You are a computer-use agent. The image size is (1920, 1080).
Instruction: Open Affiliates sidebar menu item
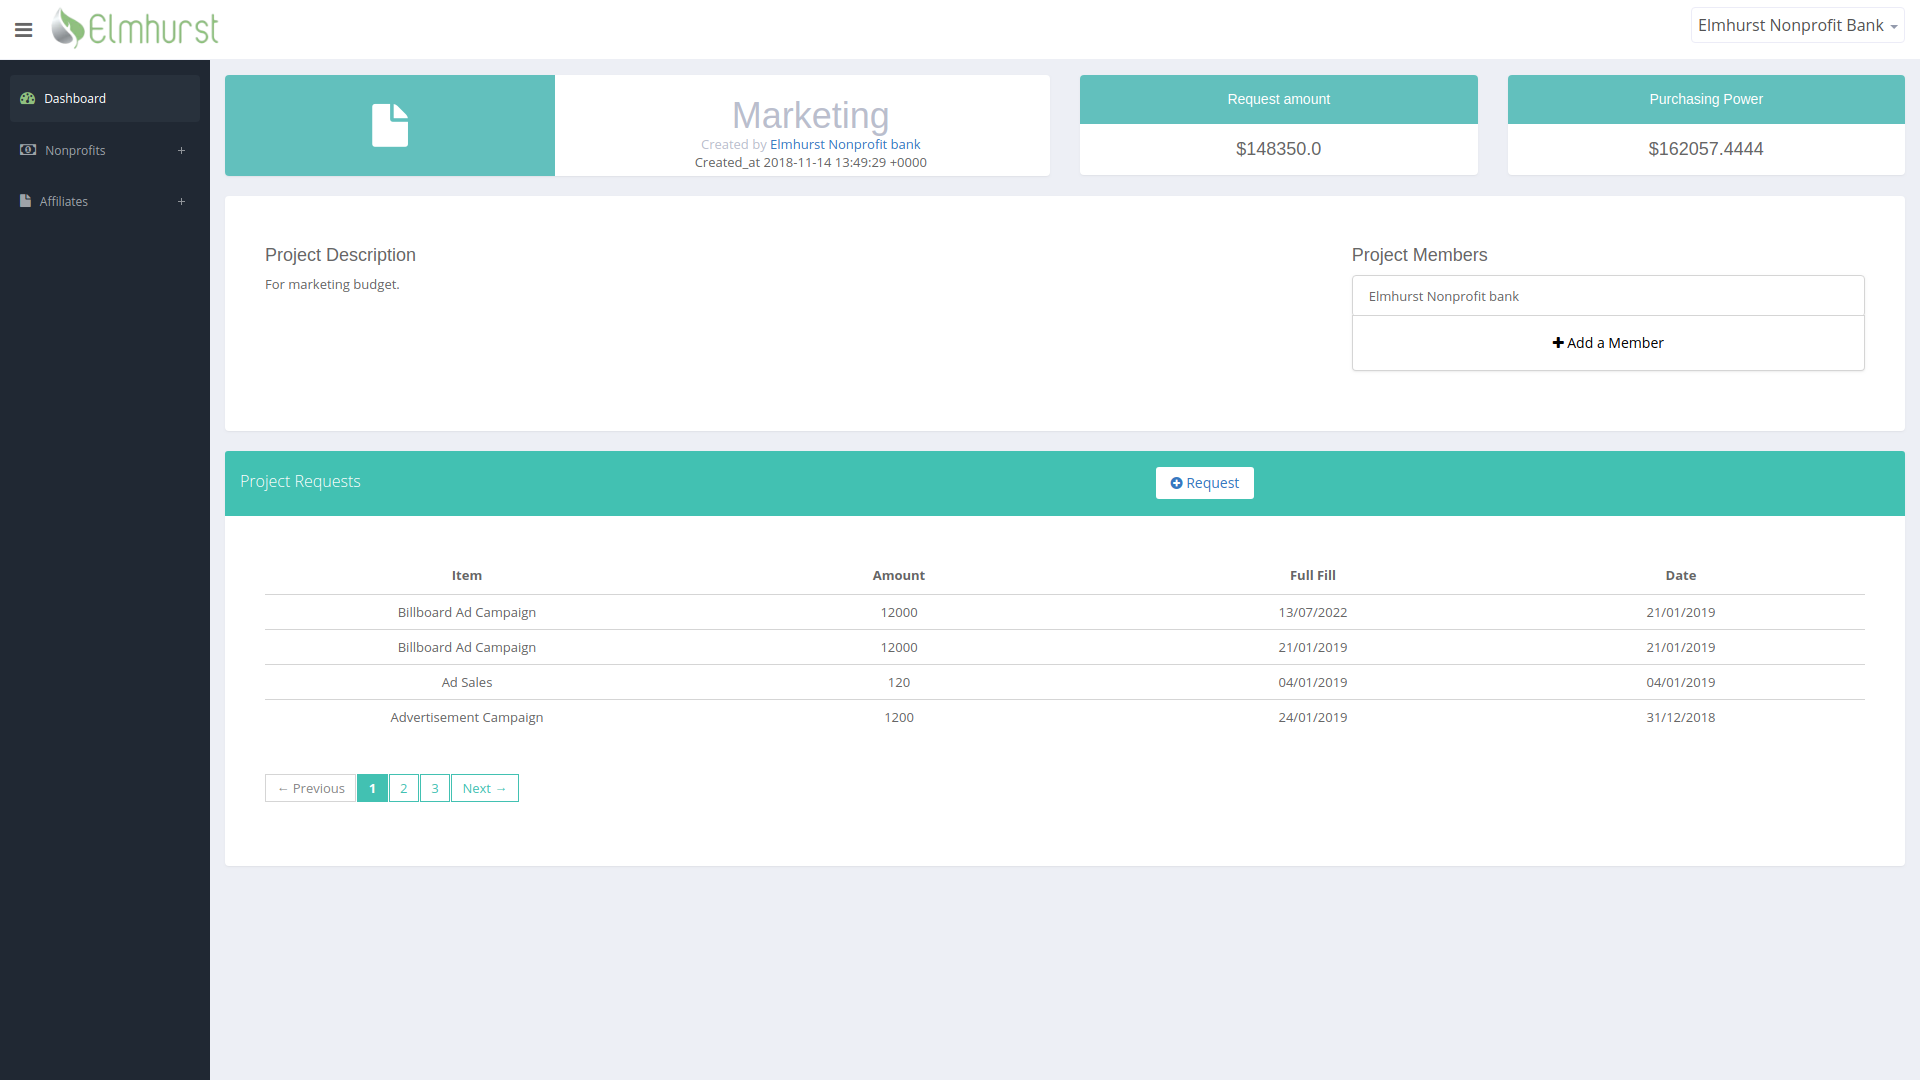click(105, 201)
